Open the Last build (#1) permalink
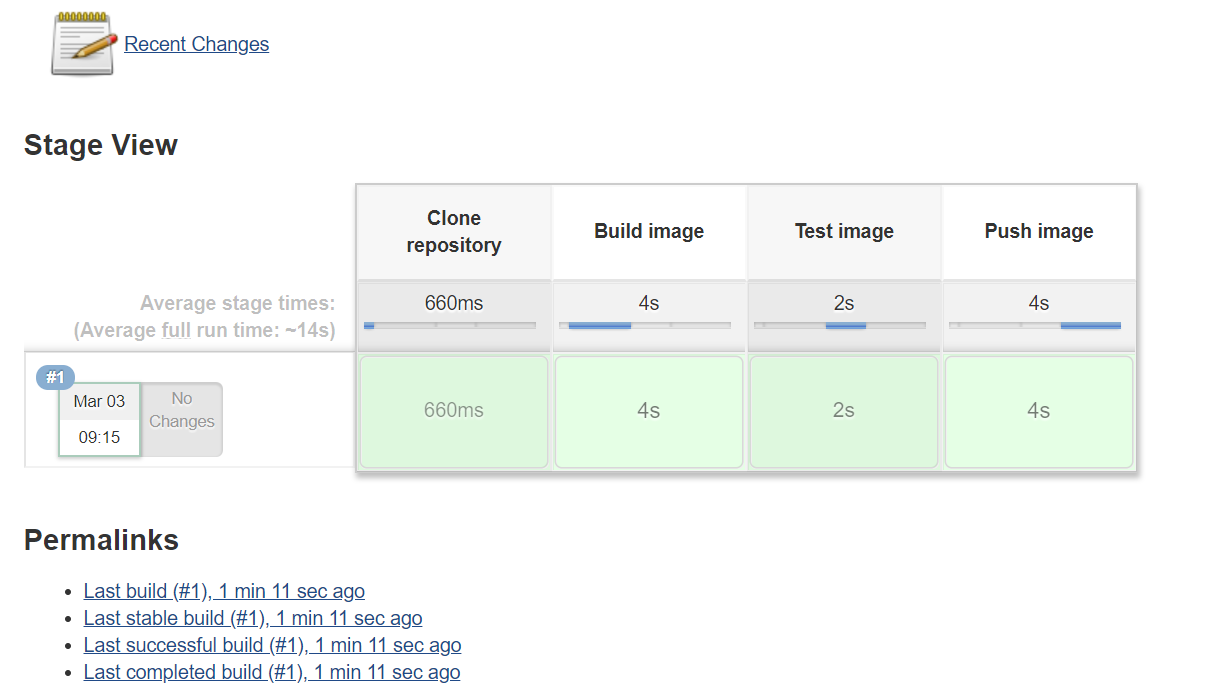Viewport: 1209px width, 695px height. [x=224, y=591]
